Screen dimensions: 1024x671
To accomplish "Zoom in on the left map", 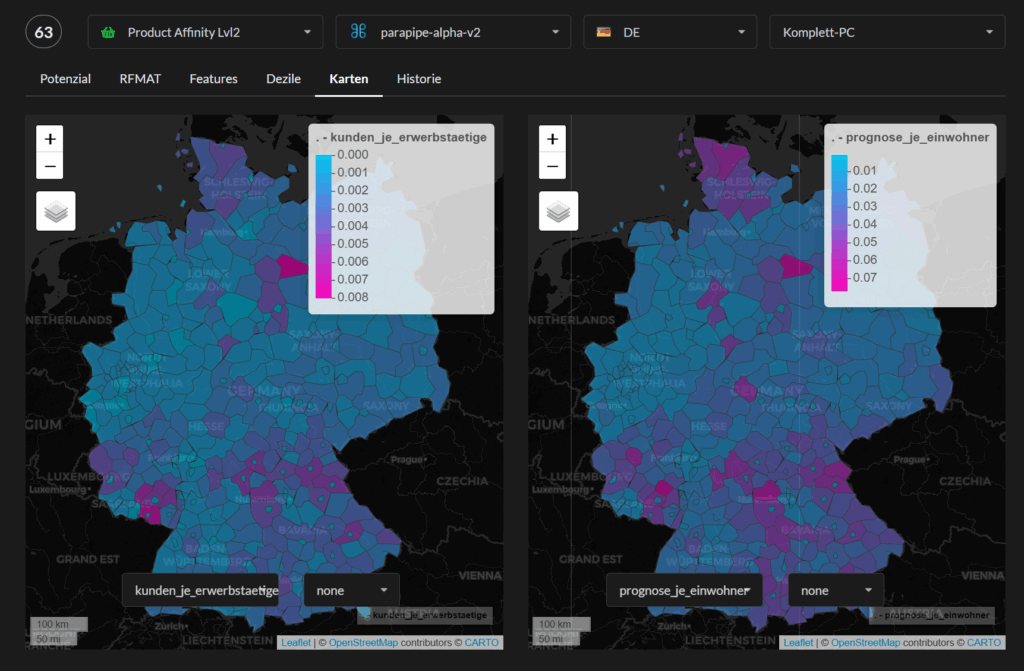I will tap(52, 139).
